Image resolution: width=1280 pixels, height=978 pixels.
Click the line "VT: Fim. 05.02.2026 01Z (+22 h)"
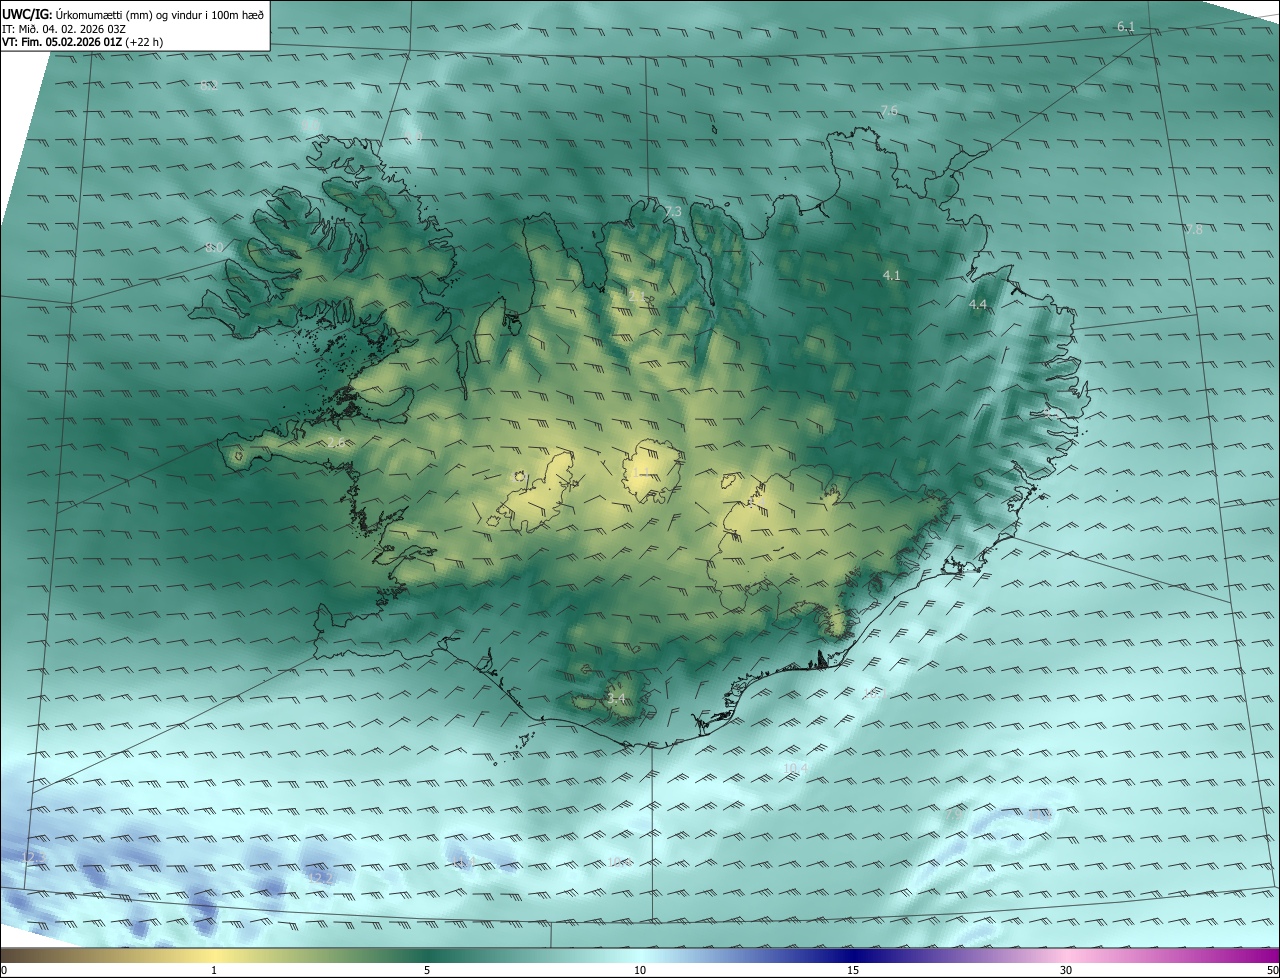pos(83,43)
